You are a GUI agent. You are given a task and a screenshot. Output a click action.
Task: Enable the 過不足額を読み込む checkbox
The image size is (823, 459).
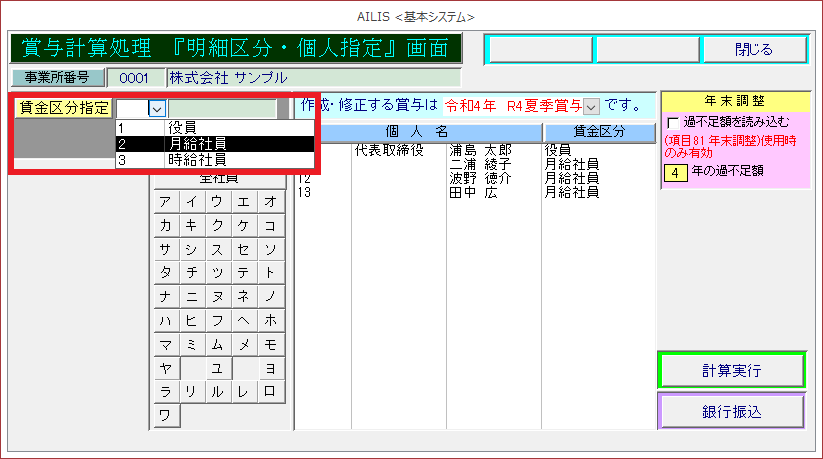coord(673,122)
